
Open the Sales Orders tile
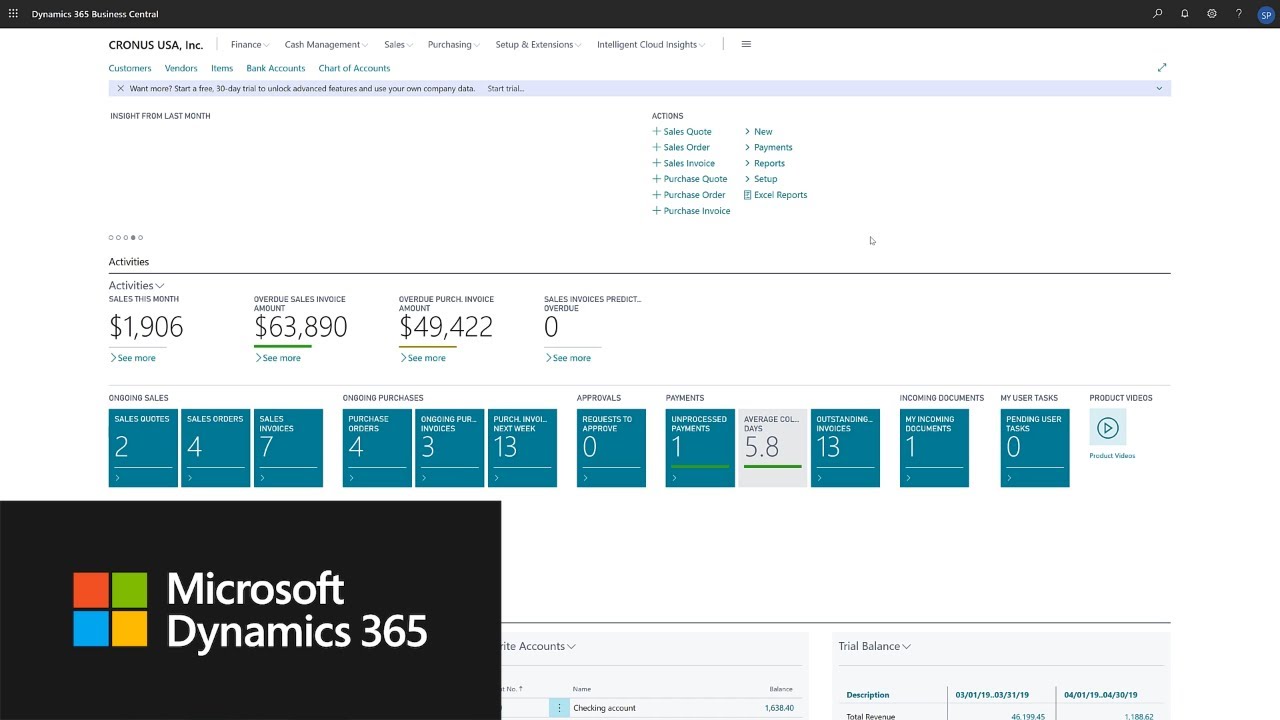(x=215, y=447)
